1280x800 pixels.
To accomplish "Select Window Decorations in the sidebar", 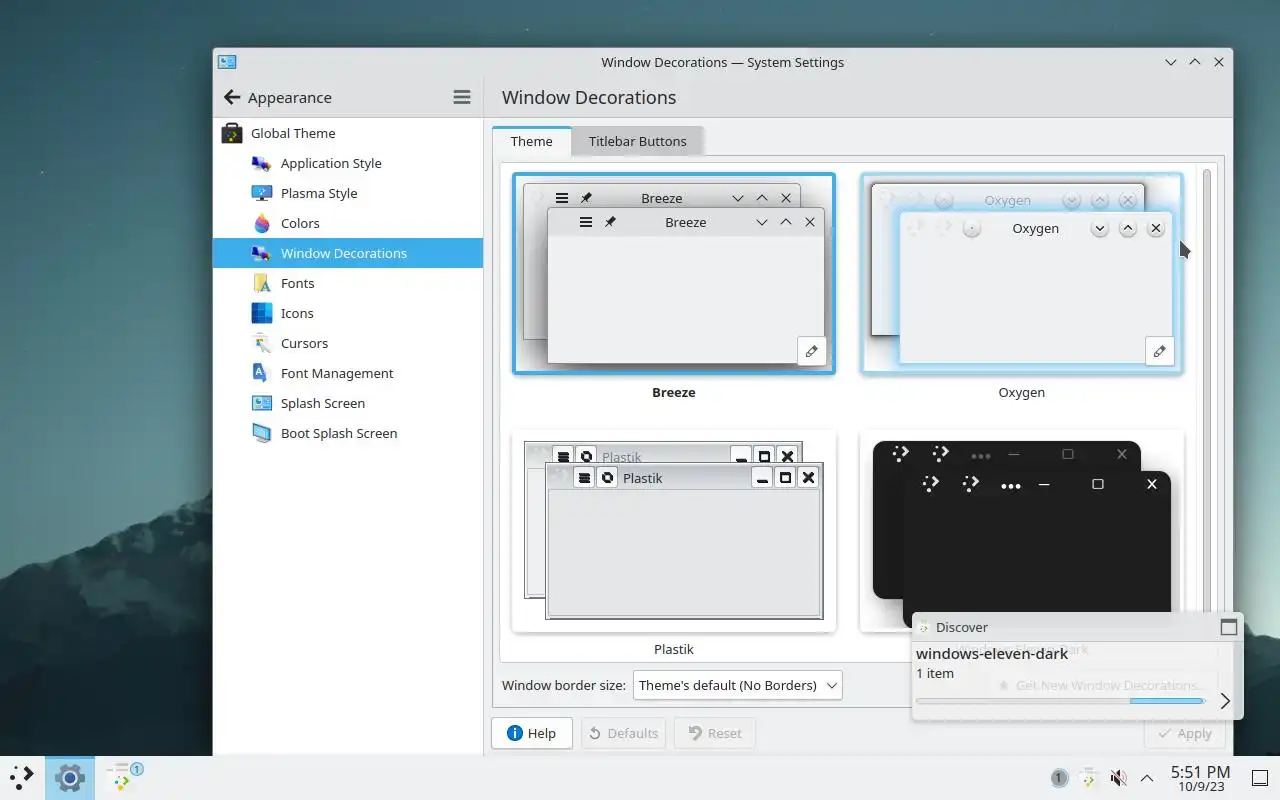I will tap(348, 253).
